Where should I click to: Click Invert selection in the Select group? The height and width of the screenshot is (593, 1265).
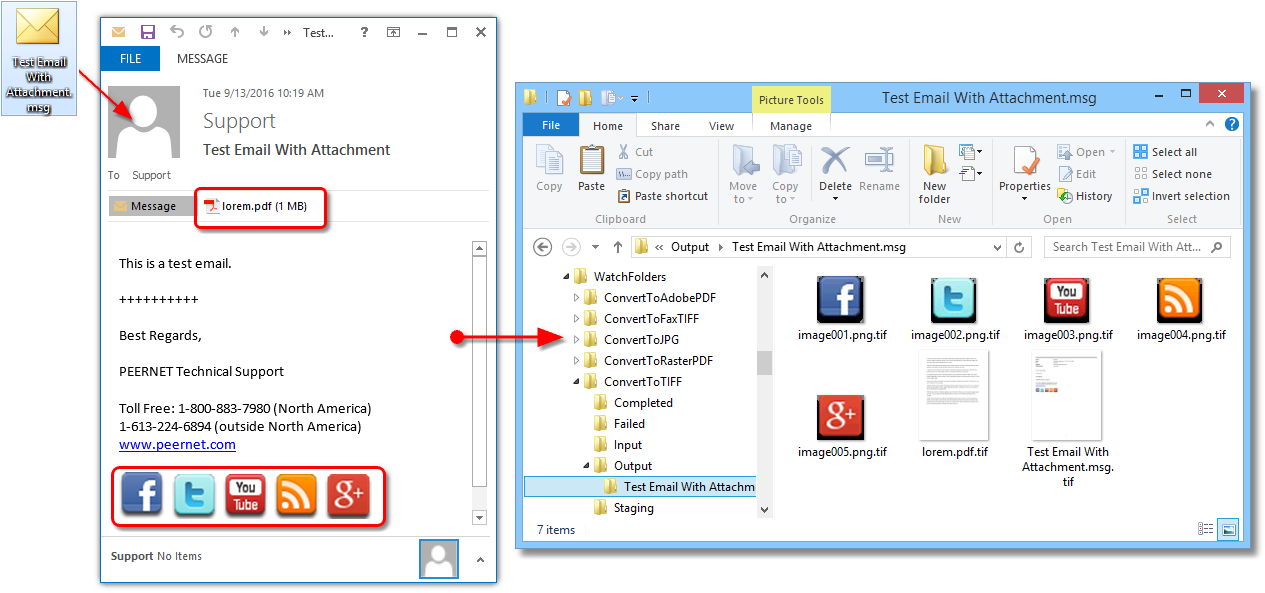[1181, 196]
